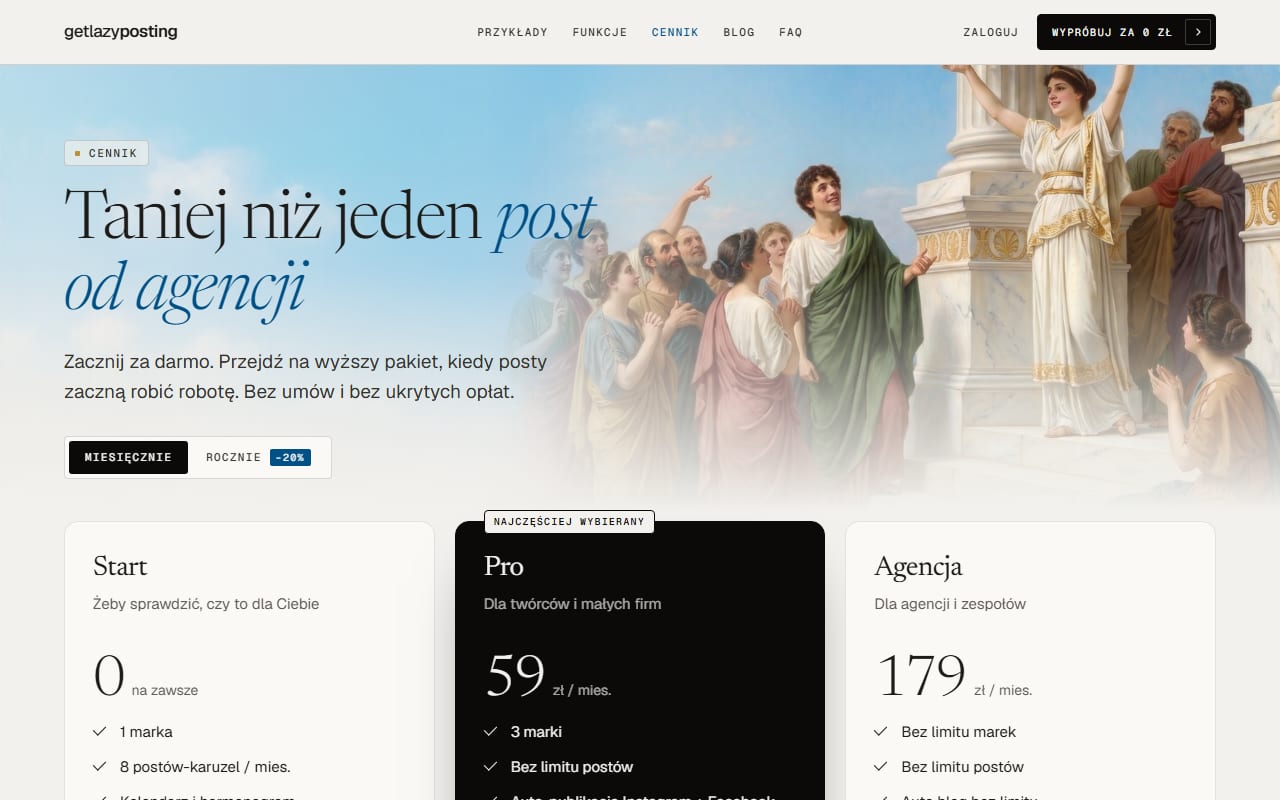Image resolution: width=1280 pixels, height=800 pixels.
Task: Click the checkmark beside 3 marki
Action: [491, 732]
